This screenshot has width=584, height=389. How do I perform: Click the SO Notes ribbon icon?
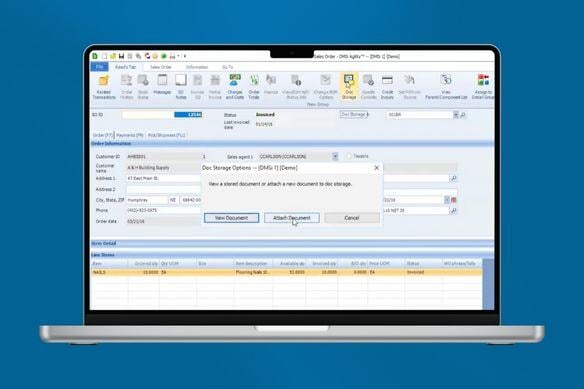click(181, 87)
